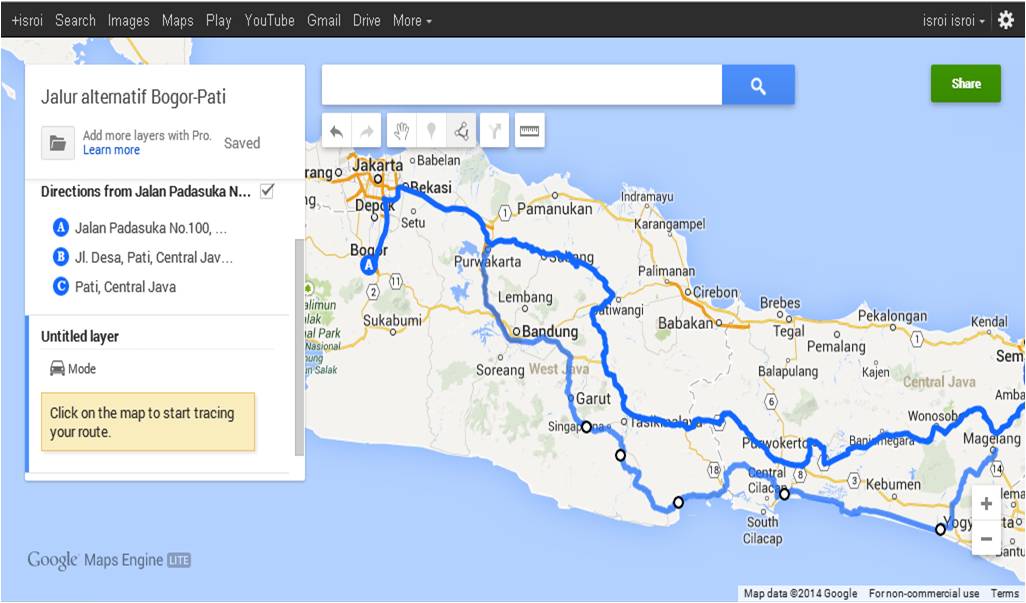Click the Undo arrow in map toolbar
The width and height of the screenshot is (1026, 603).
(337, 131)
